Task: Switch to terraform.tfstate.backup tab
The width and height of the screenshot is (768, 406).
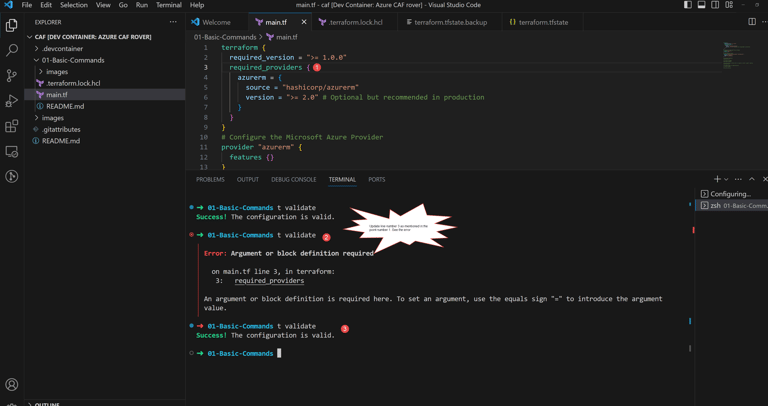Action: tap(450, 22)
